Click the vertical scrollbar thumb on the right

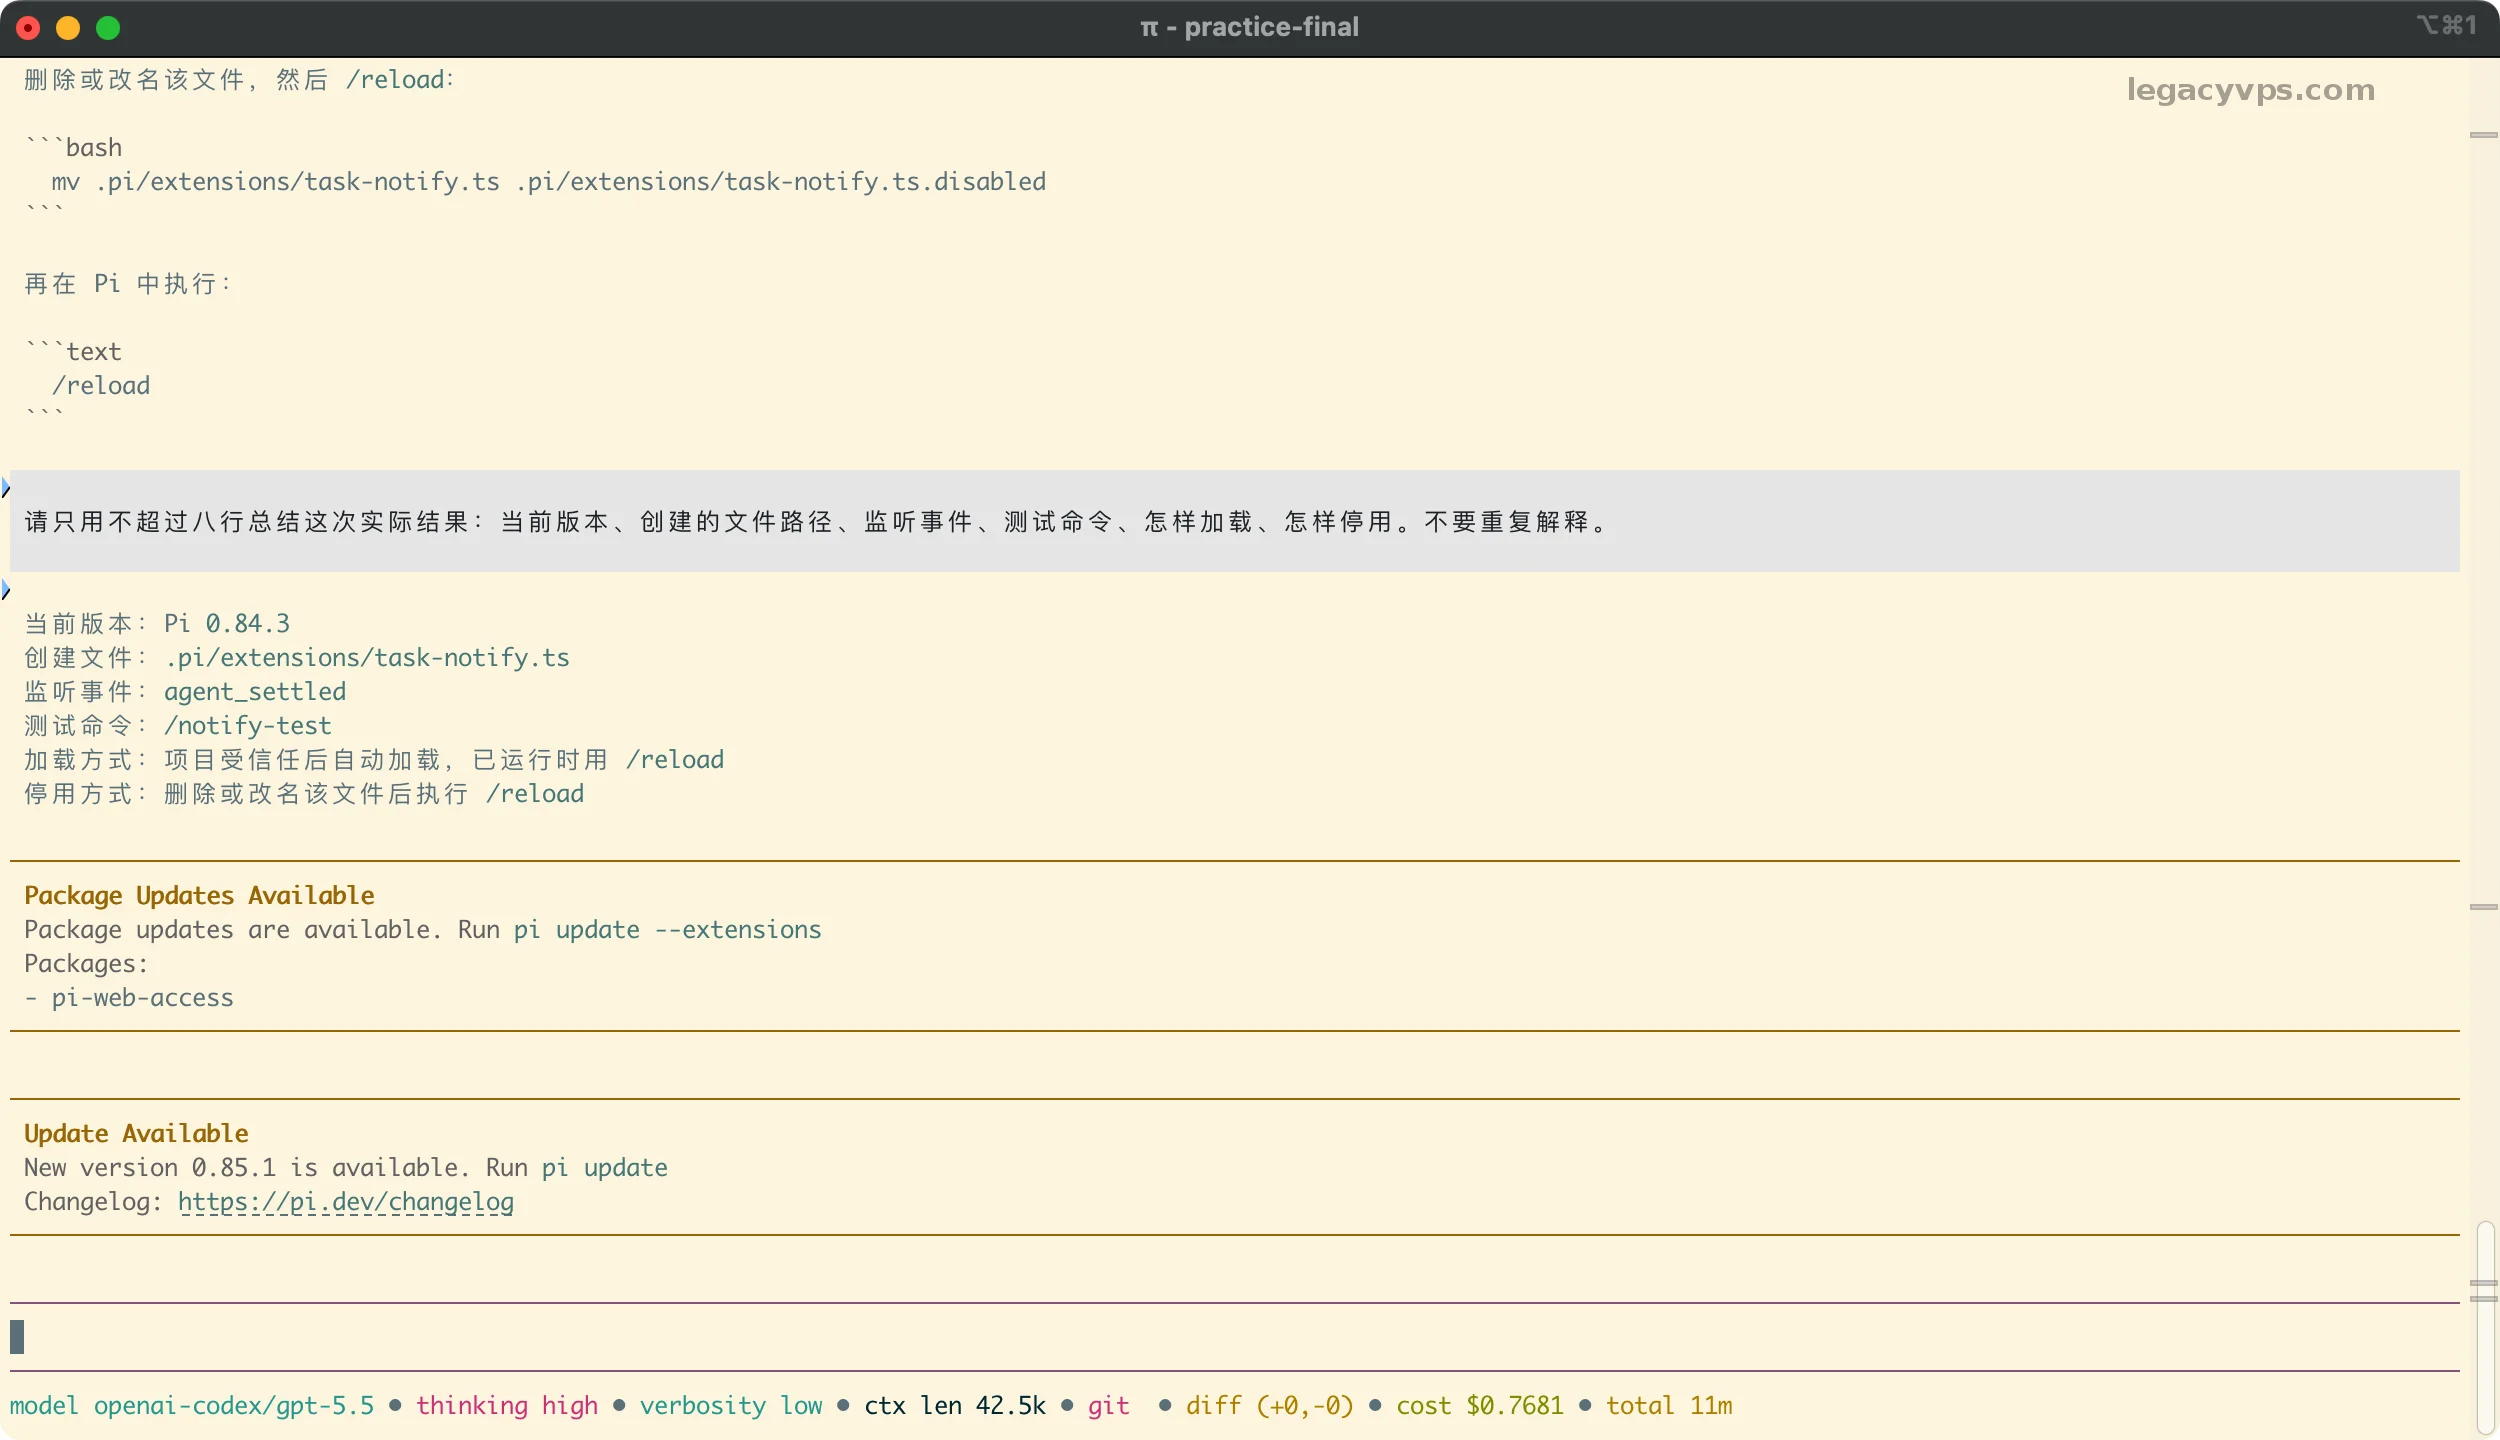click(x=2485, y=1328)
